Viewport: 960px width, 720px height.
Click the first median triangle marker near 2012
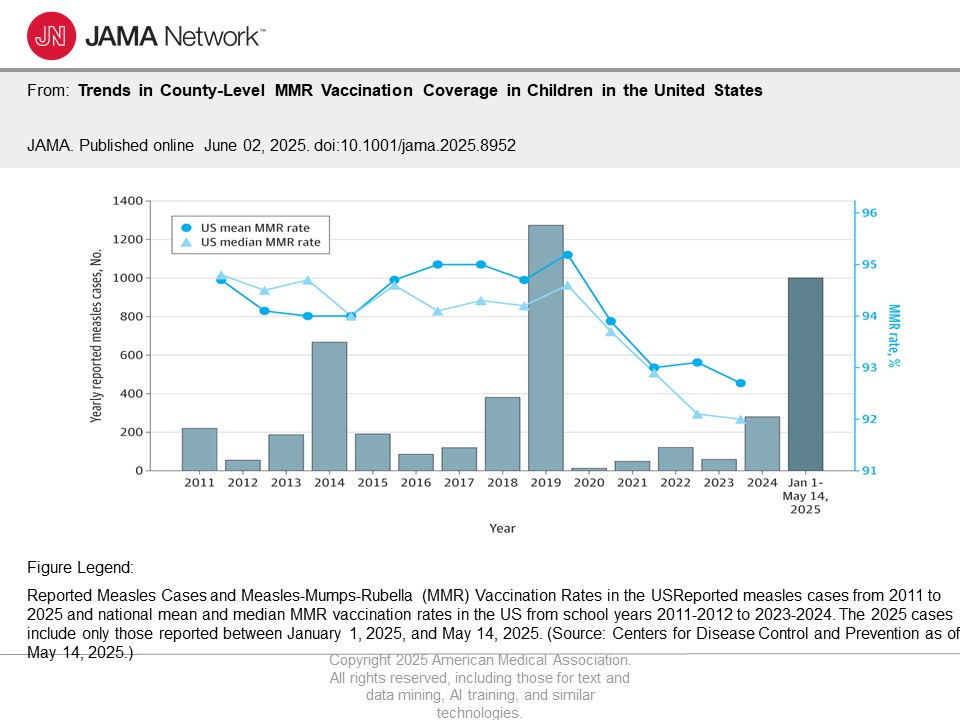pos(221,275)
